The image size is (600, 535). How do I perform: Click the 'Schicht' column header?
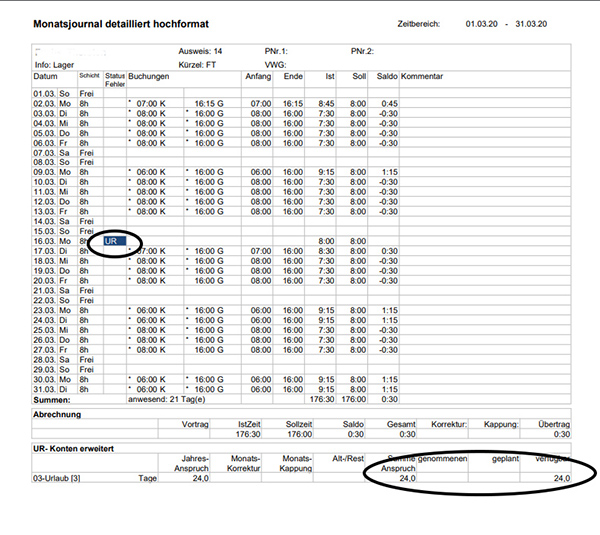coord(90,76)
